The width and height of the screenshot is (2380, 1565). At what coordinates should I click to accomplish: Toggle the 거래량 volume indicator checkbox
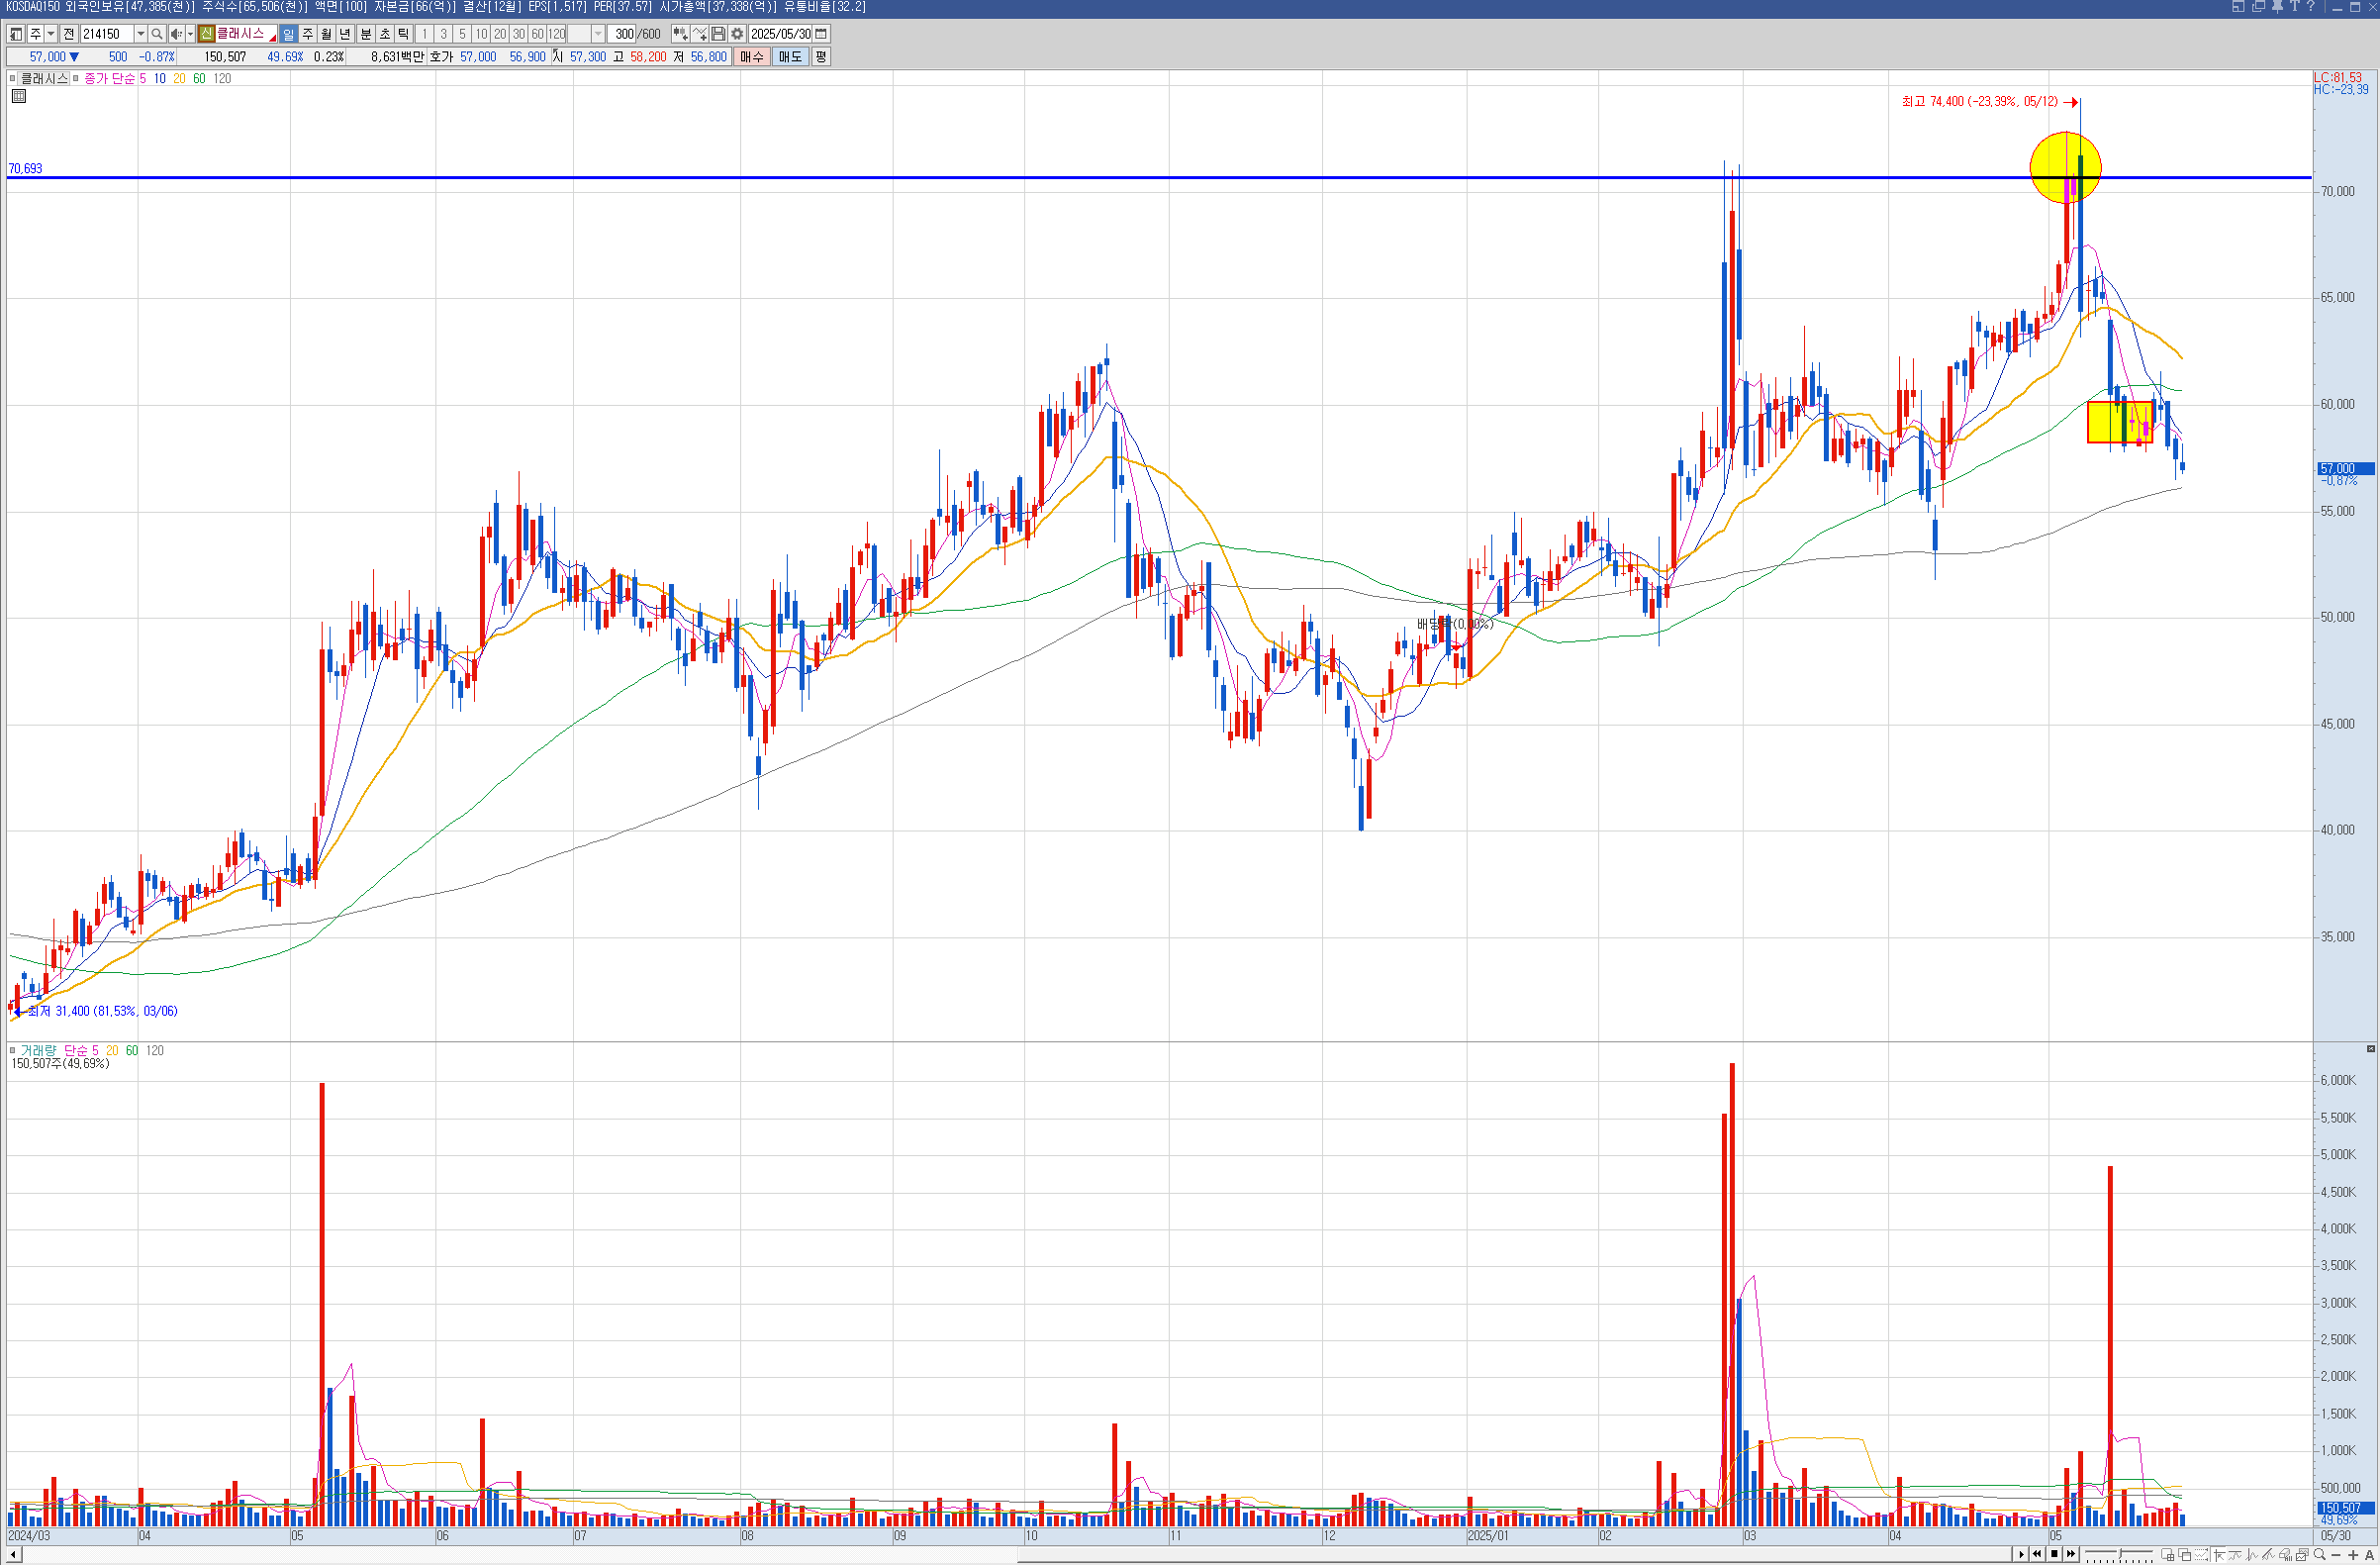(13, 1050)
